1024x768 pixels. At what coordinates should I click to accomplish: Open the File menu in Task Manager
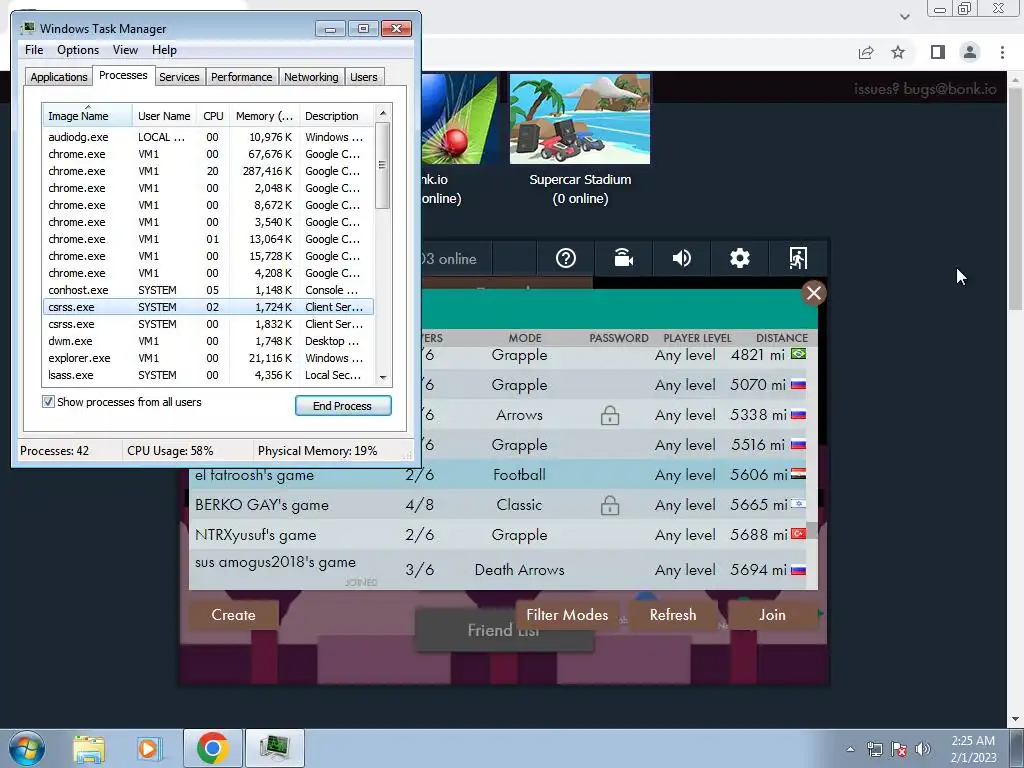[34, 50]
